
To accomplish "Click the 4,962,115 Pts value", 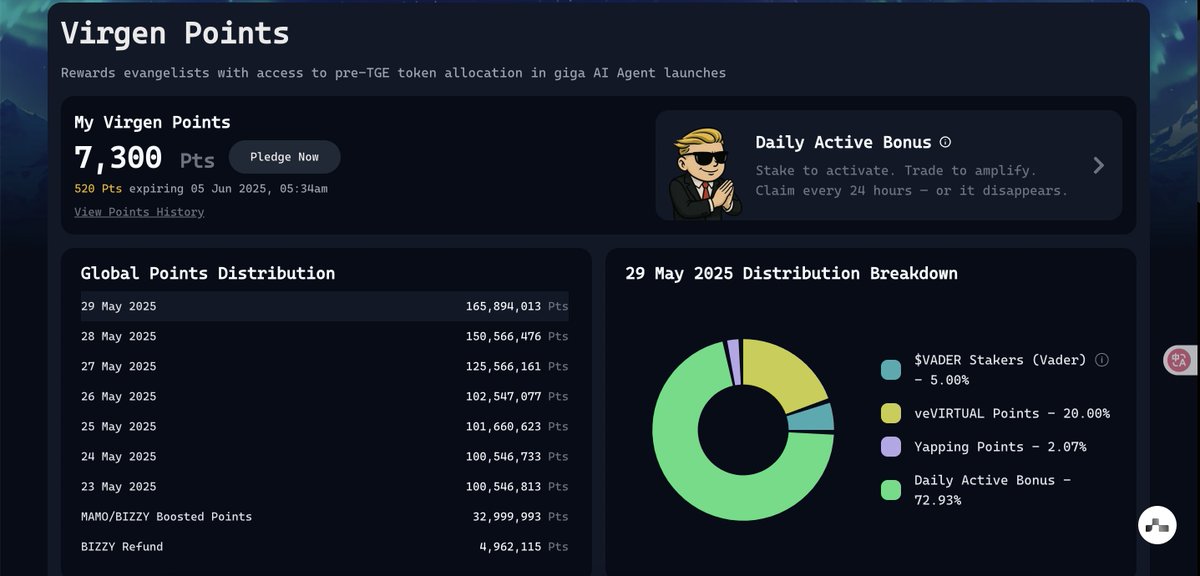I will [x=524, y=546].
